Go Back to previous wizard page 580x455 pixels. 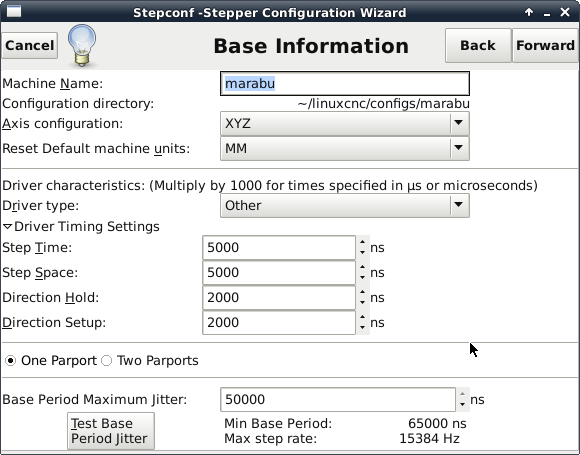[478, 46]
